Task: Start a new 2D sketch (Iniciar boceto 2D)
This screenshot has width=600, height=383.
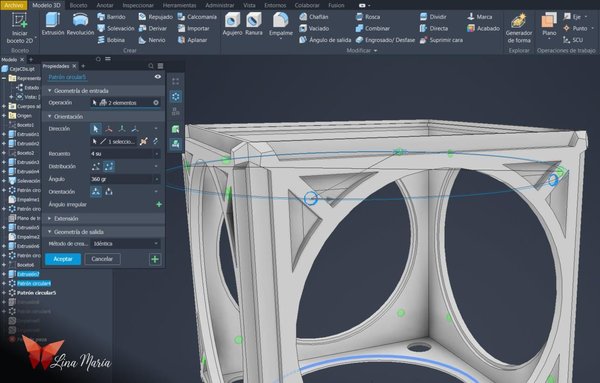Action: coord(20,28)
